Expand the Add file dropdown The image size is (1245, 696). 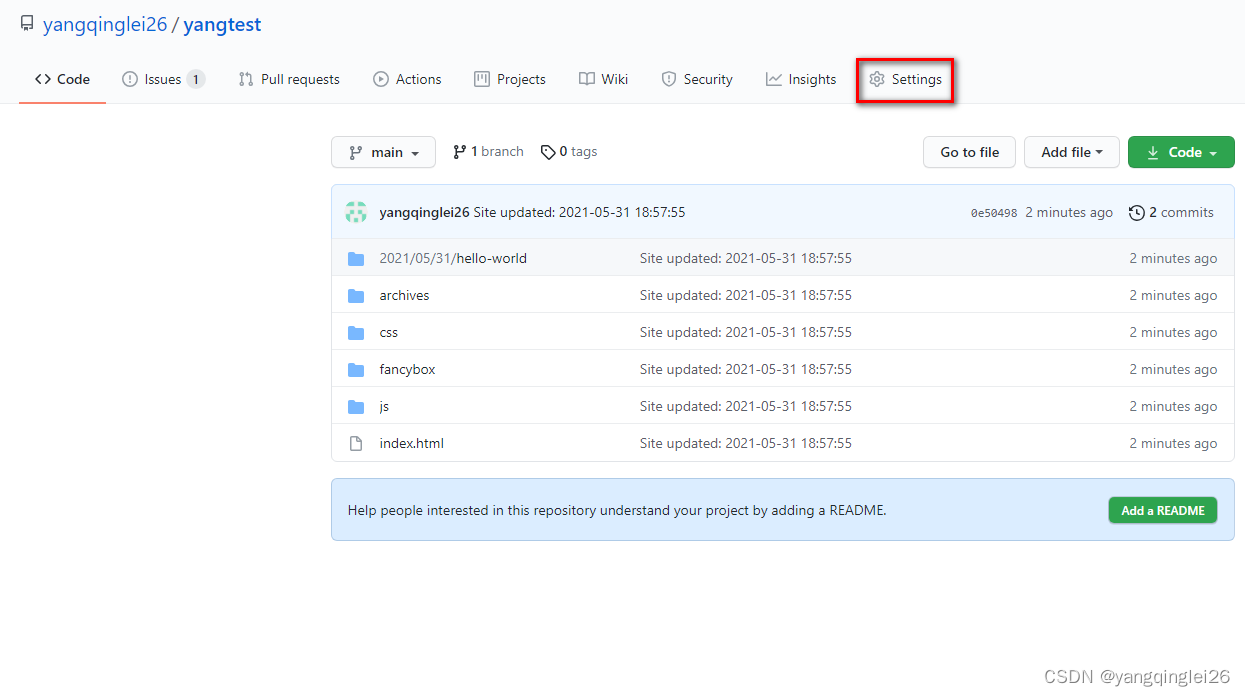[1071, 152]
